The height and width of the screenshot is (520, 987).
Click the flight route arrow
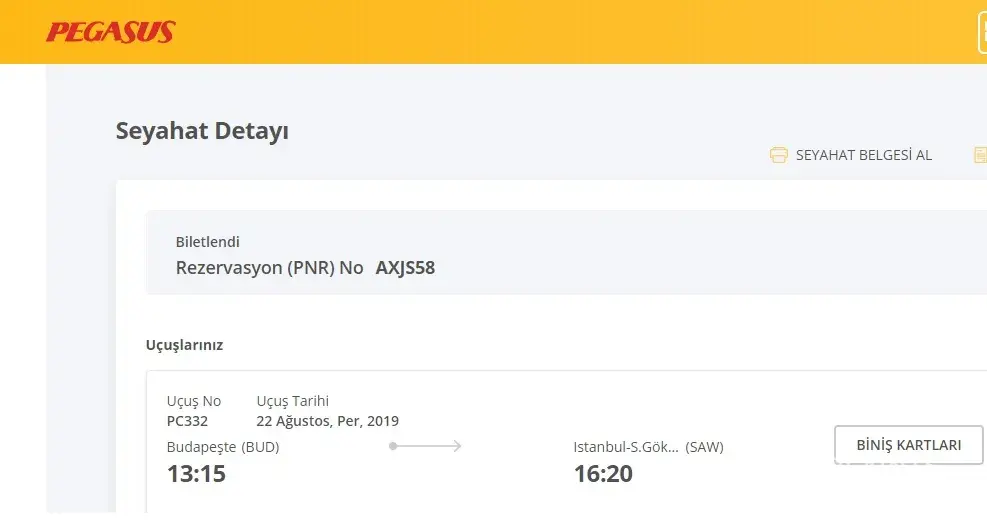(x=425, y=446)
